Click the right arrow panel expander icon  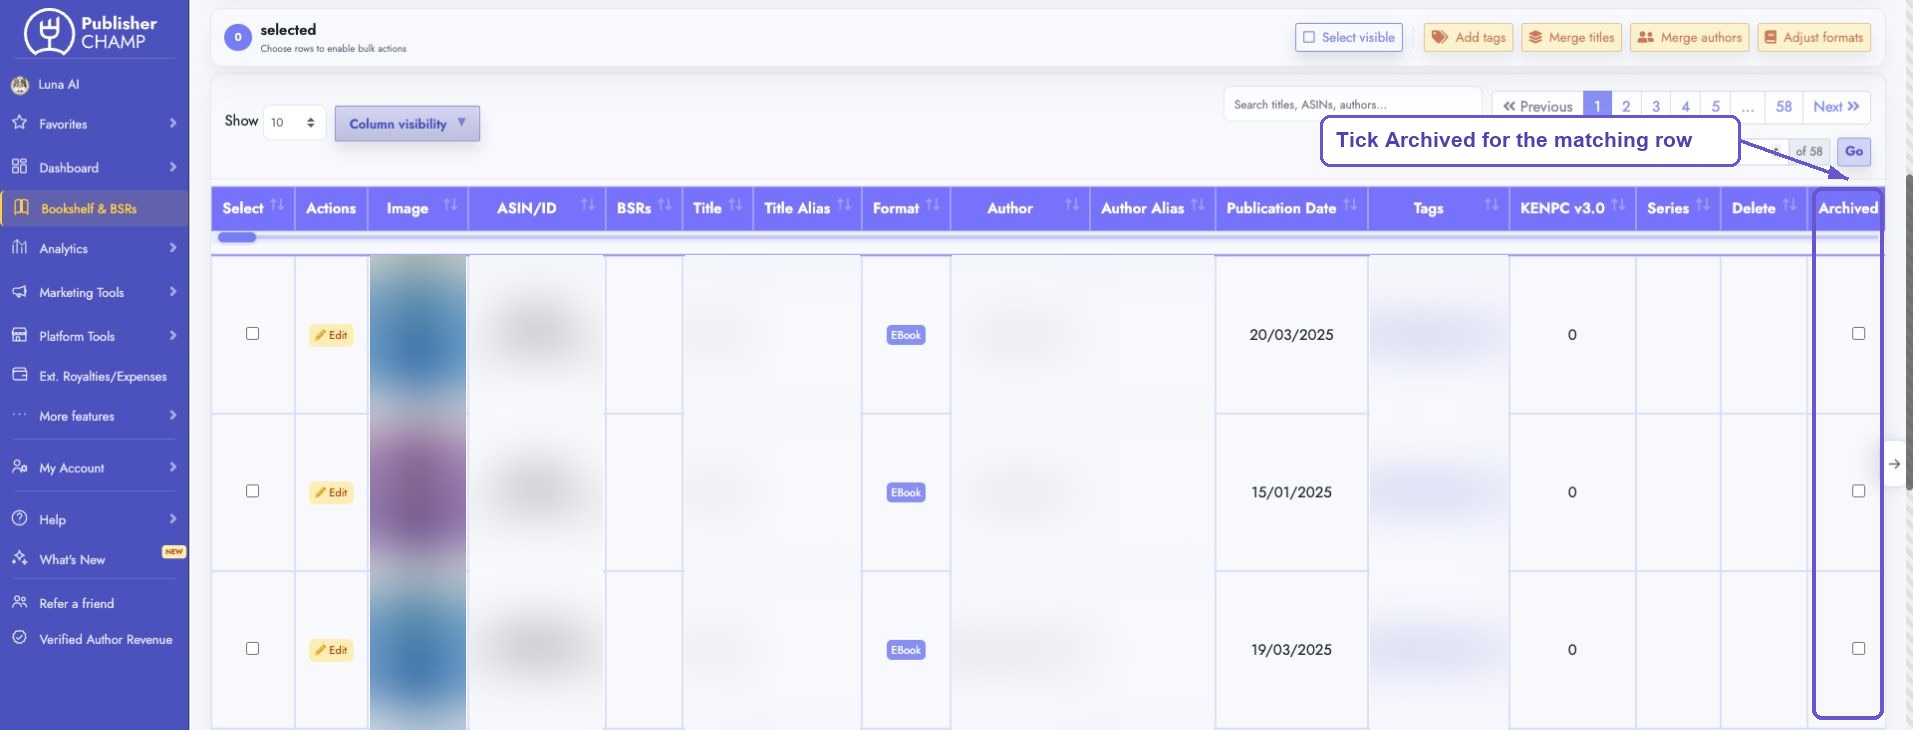1894,464
